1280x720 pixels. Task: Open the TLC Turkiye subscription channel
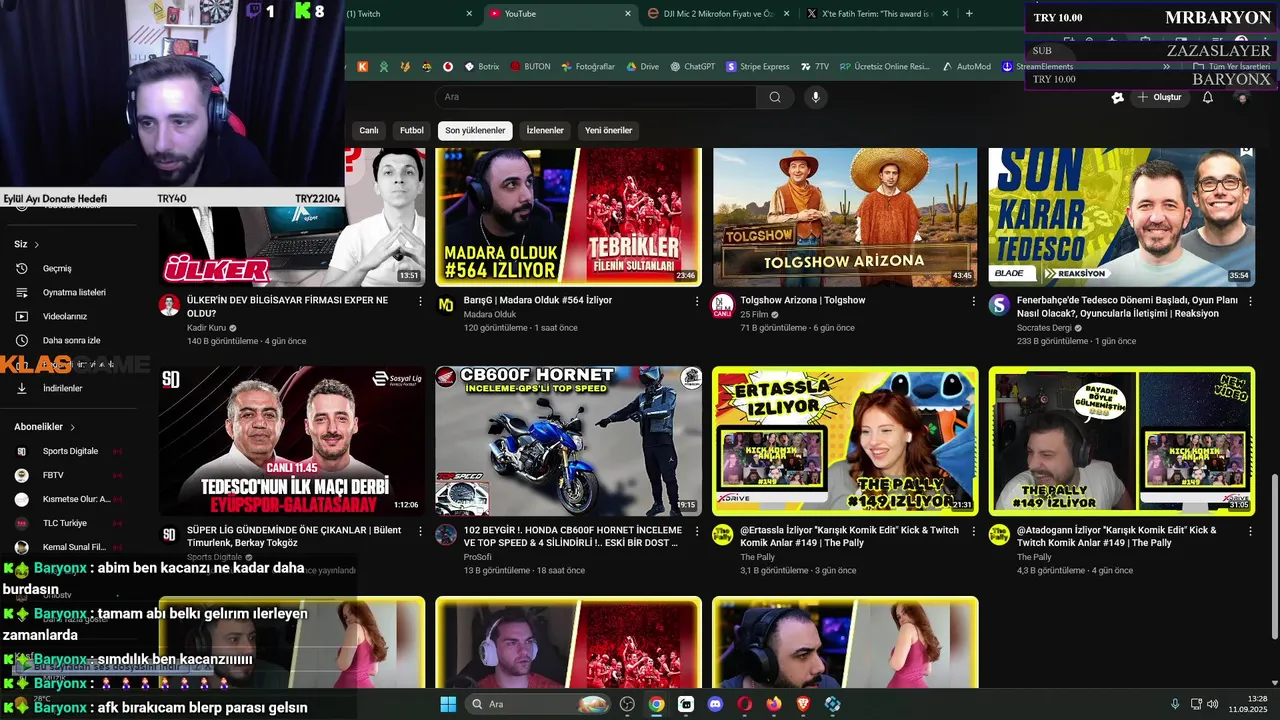pos(65,523)
